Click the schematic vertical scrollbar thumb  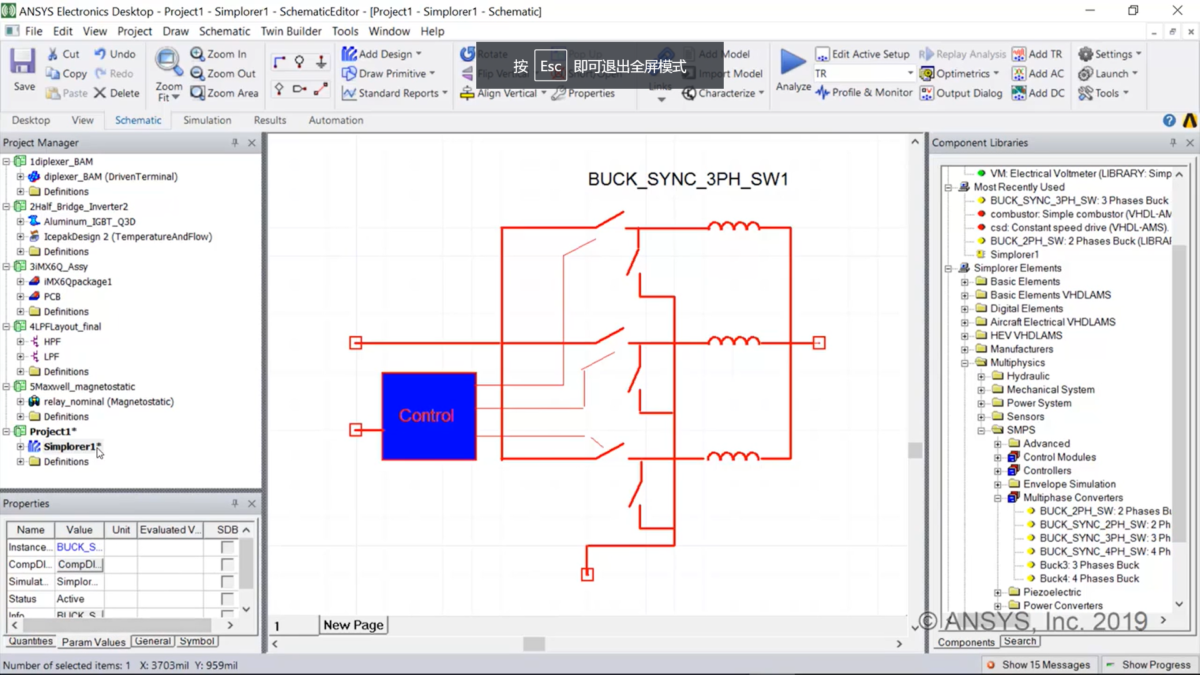(914, 450)
